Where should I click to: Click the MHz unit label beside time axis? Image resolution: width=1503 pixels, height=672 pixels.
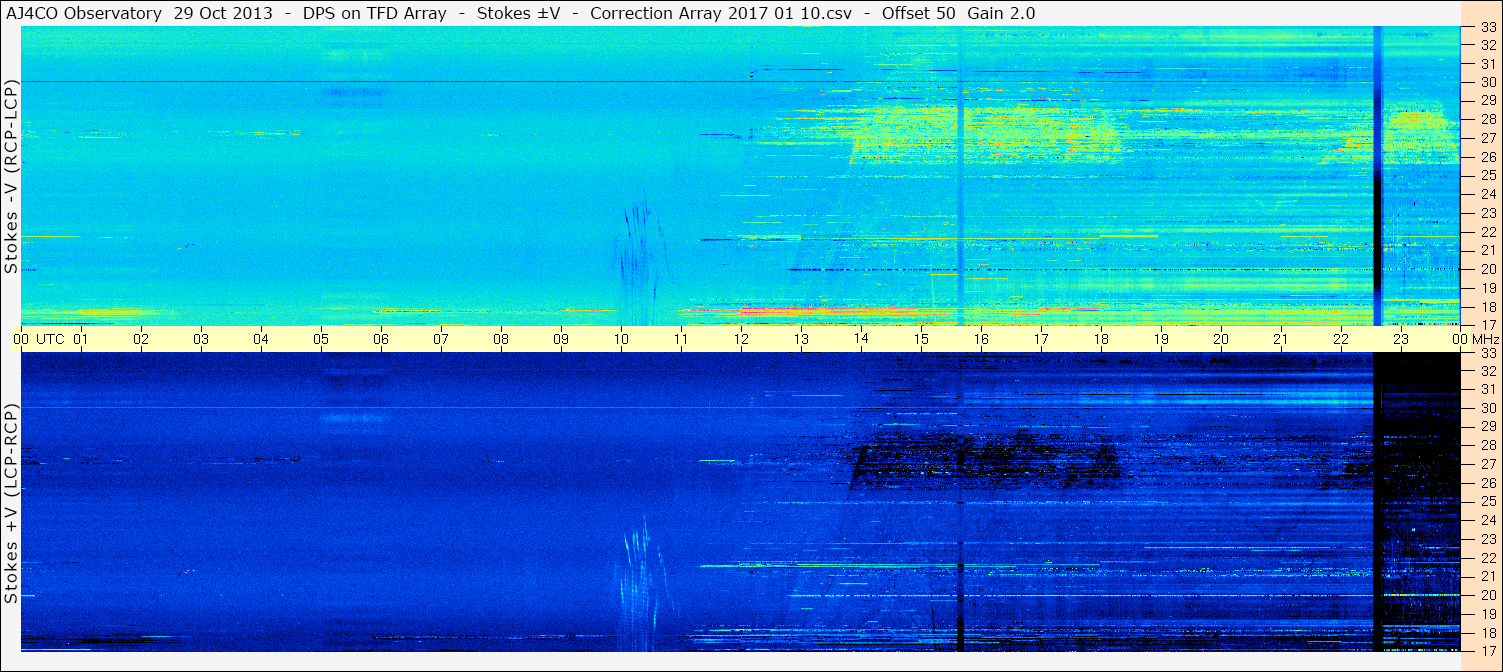coord(1484,339)
